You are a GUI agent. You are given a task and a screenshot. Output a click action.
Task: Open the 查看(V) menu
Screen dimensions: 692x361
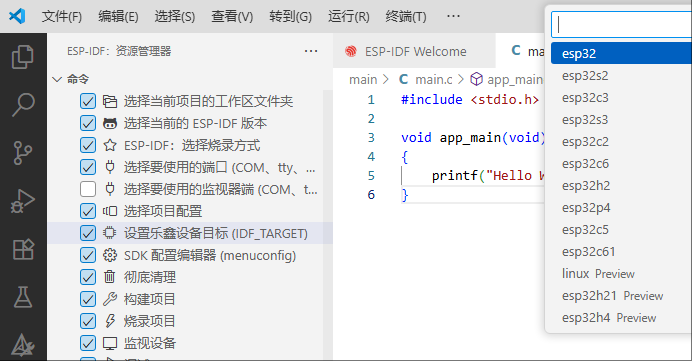232,17
